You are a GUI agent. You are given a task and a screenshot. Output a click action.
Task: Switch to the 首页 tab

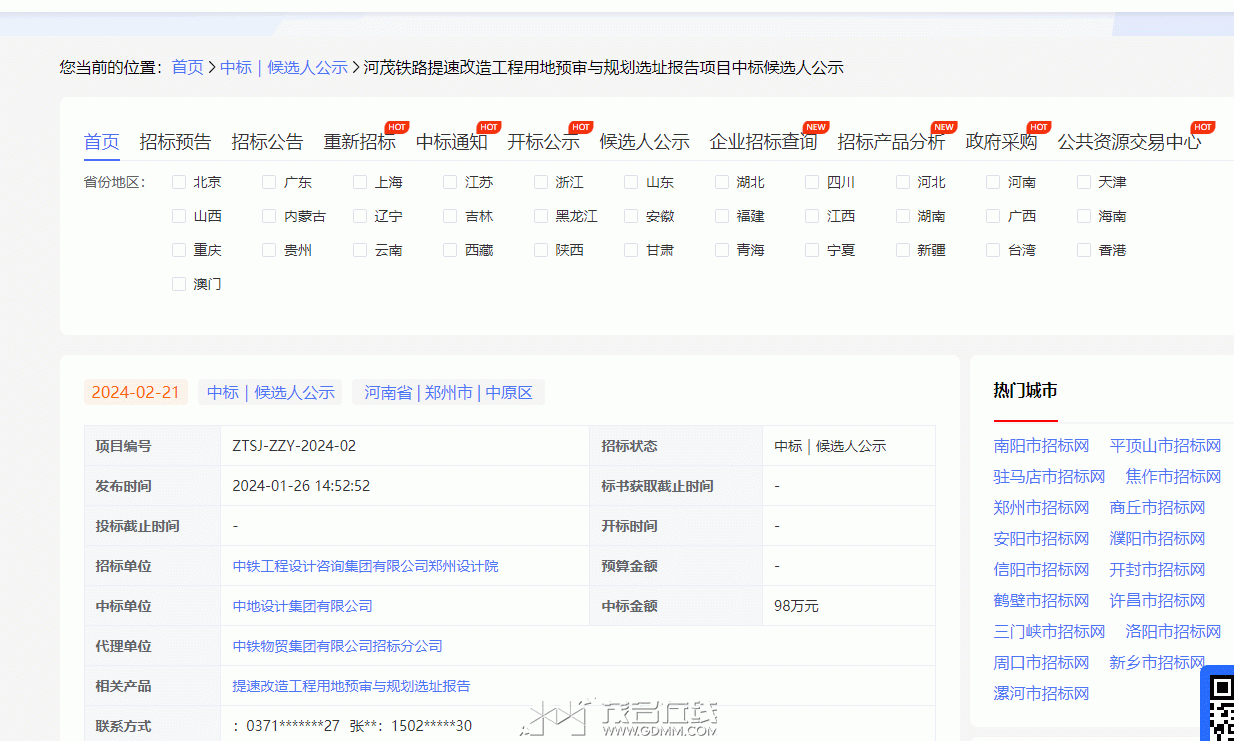102,142
